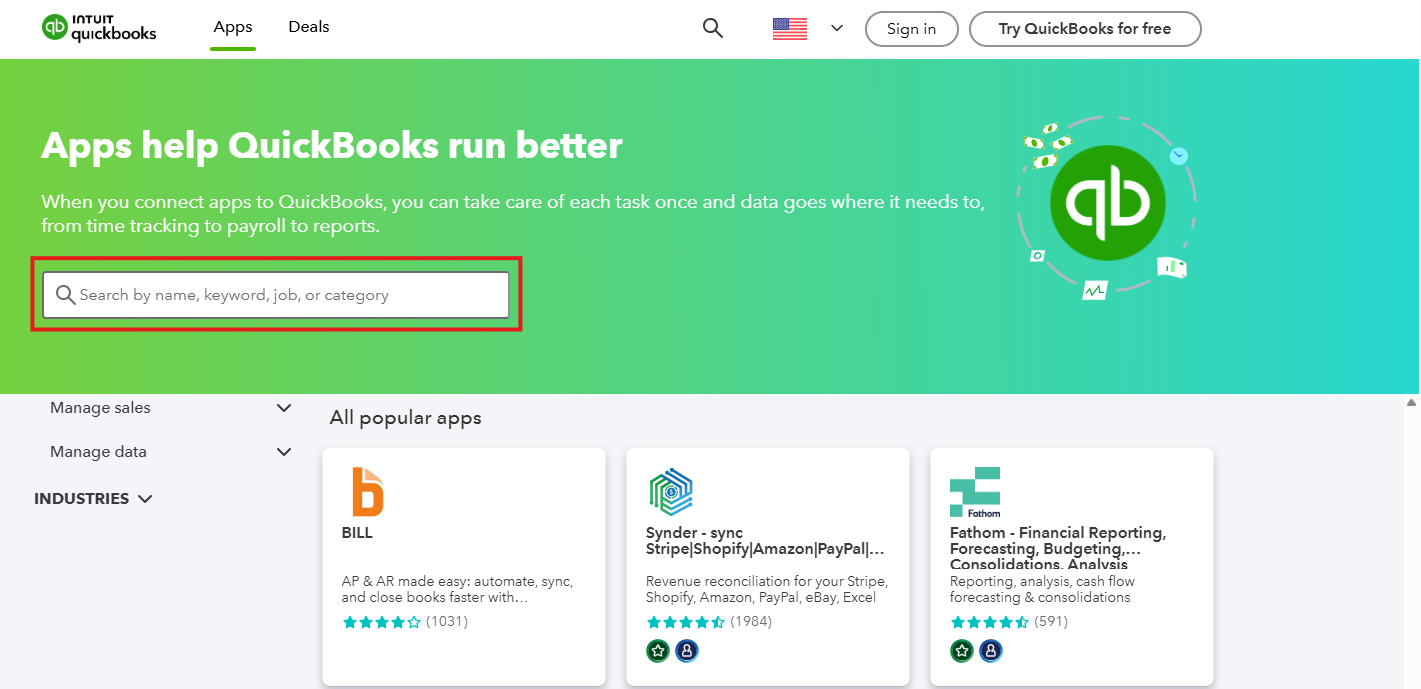Click Fathom green star badge icon
The width and height of the screenshot is (1421, 689).
(x=962, y=651)
